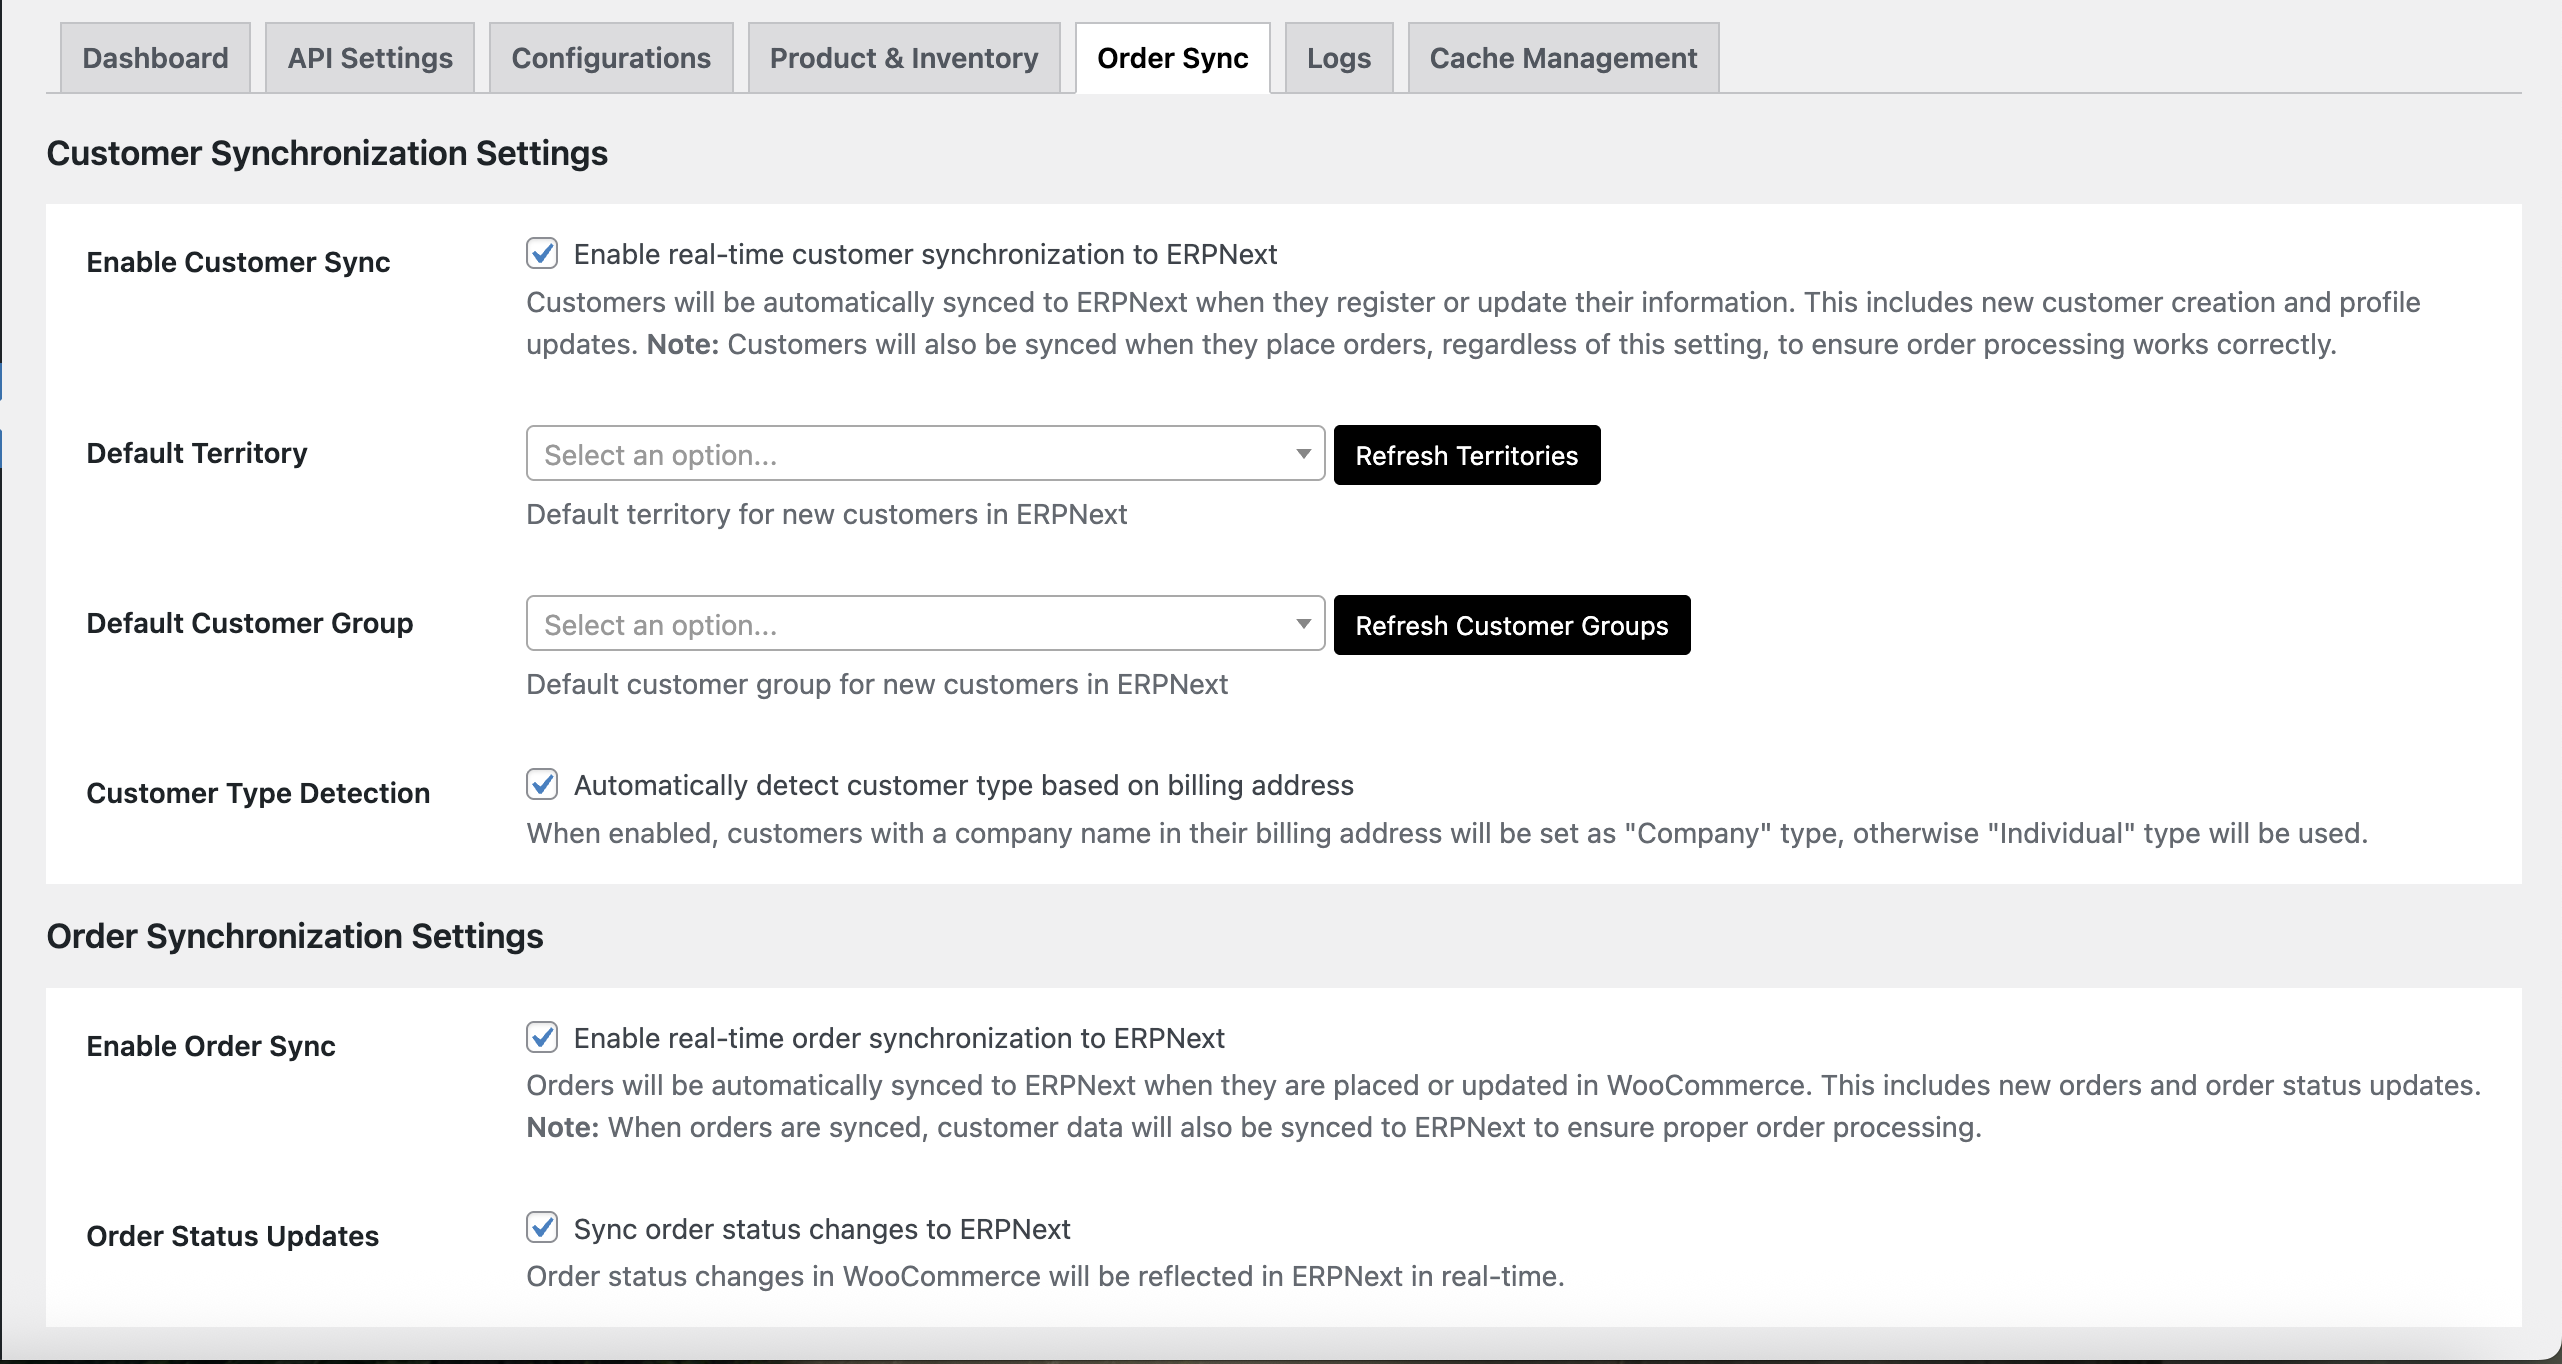Switch to the Dashboard tab
2562x1364 pixels.
155,57
